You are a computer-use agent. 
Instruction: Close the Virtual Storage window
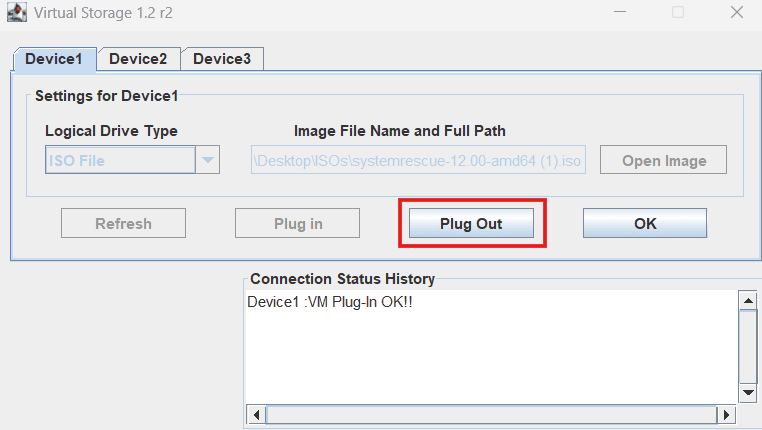736,13
